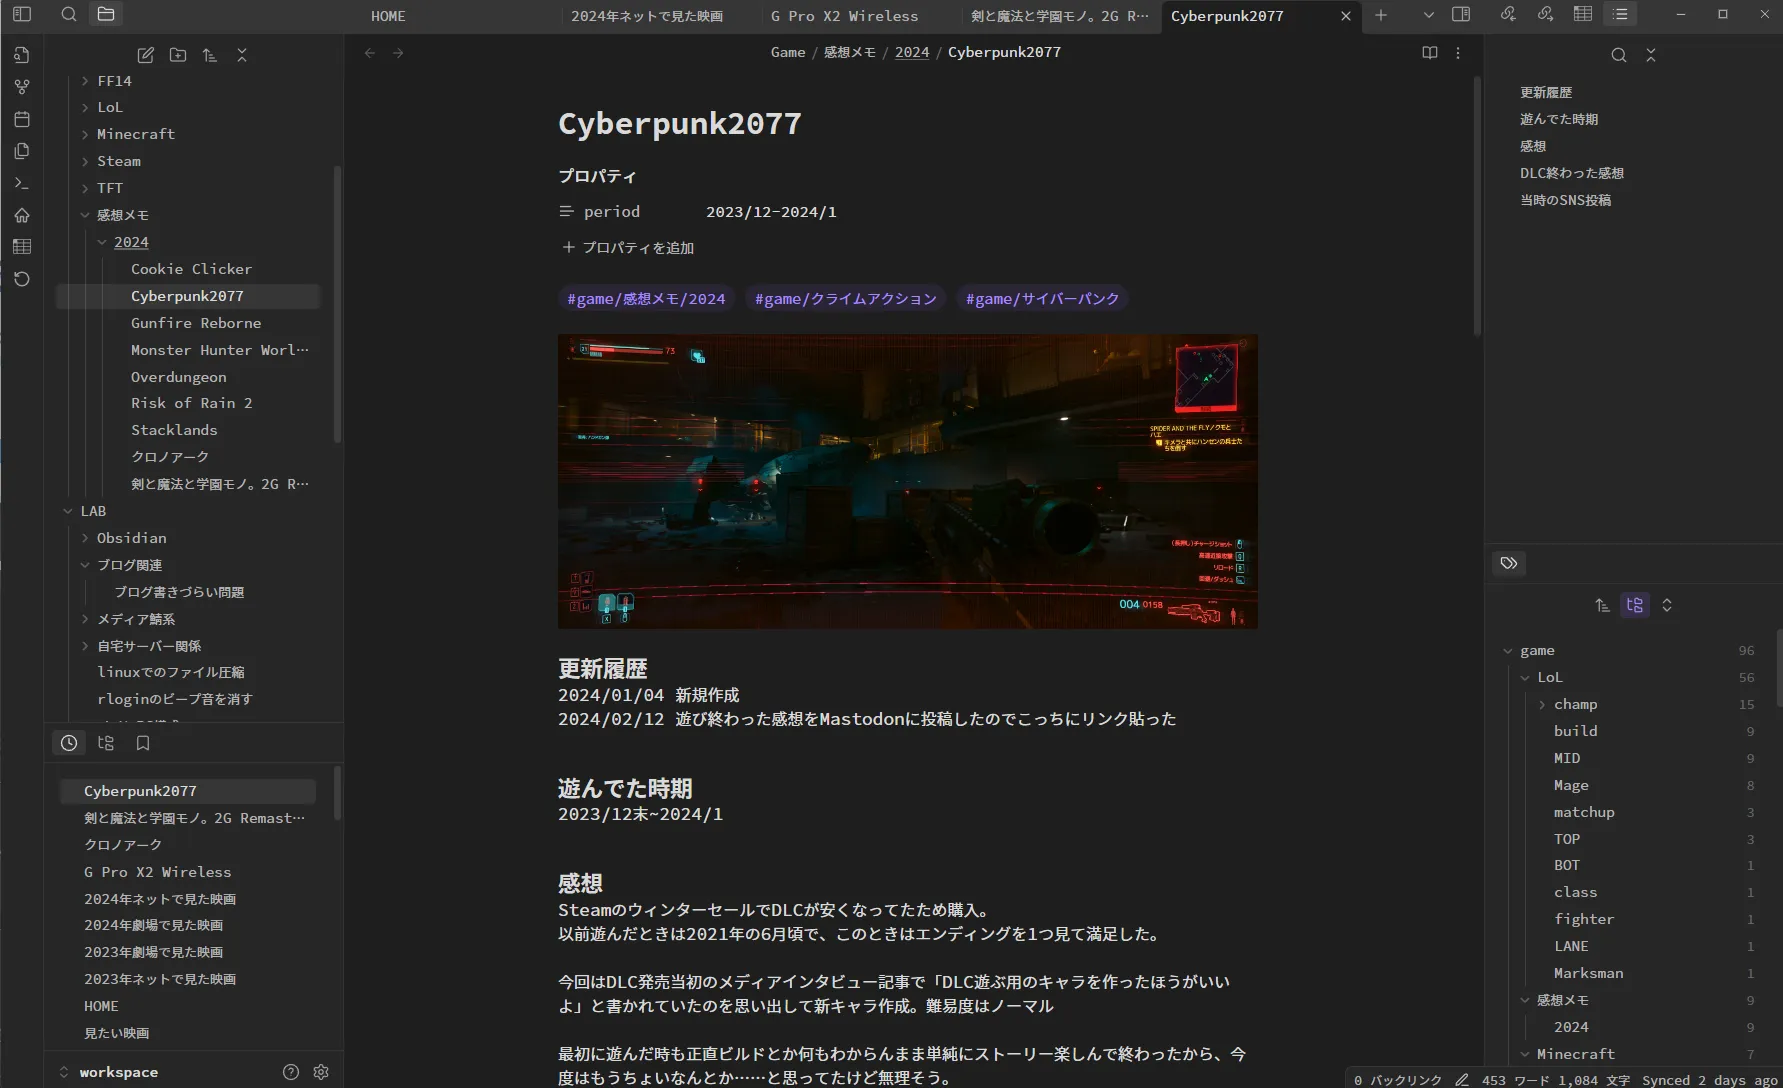Click the circular reload arrow ribbon icon
The image size is (1783, 1088).
pos(22,279)
